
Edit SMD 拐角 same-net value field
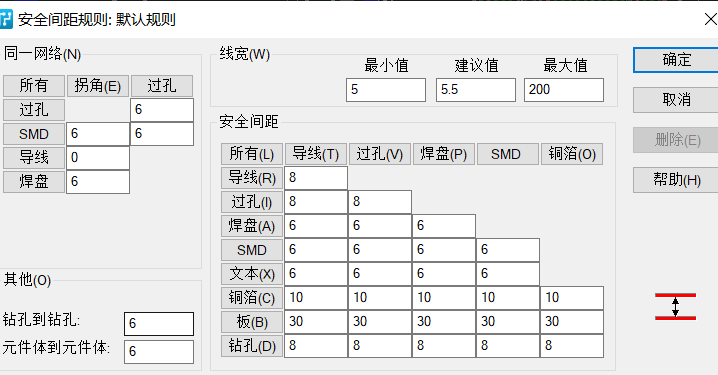[98, 134]
